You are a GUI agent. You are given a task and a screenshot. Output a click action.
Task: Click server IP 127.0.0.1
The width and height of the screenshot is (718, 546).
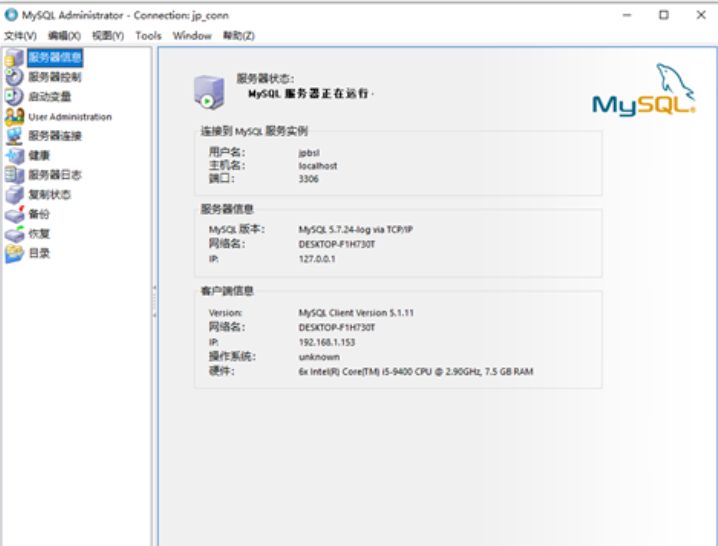point(317,259)
